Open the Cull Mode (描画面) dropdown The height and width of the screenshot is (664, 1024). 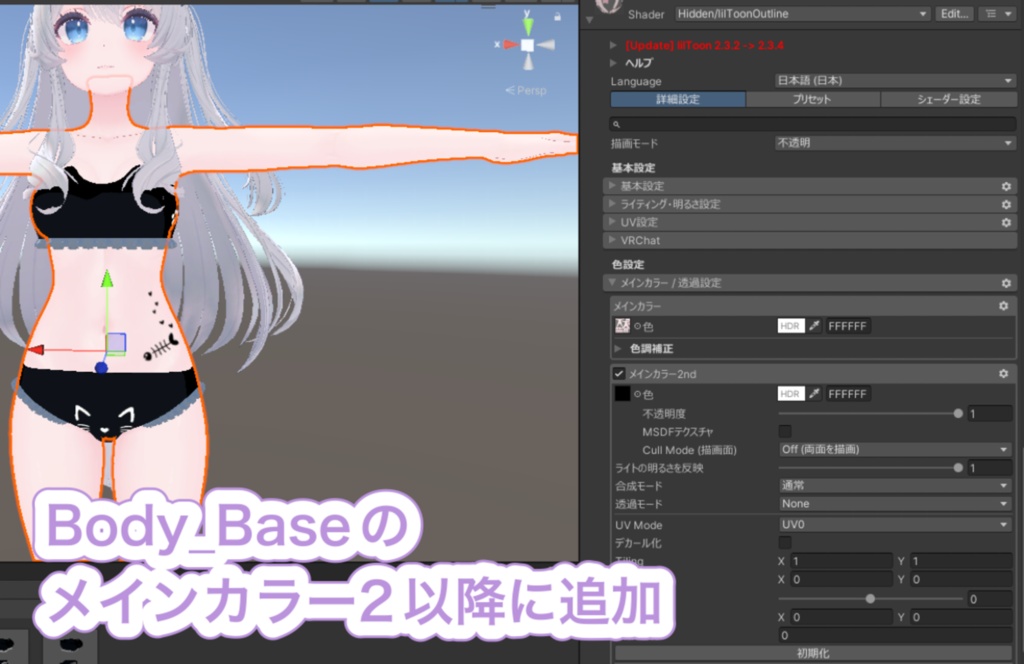coord(895,449)
